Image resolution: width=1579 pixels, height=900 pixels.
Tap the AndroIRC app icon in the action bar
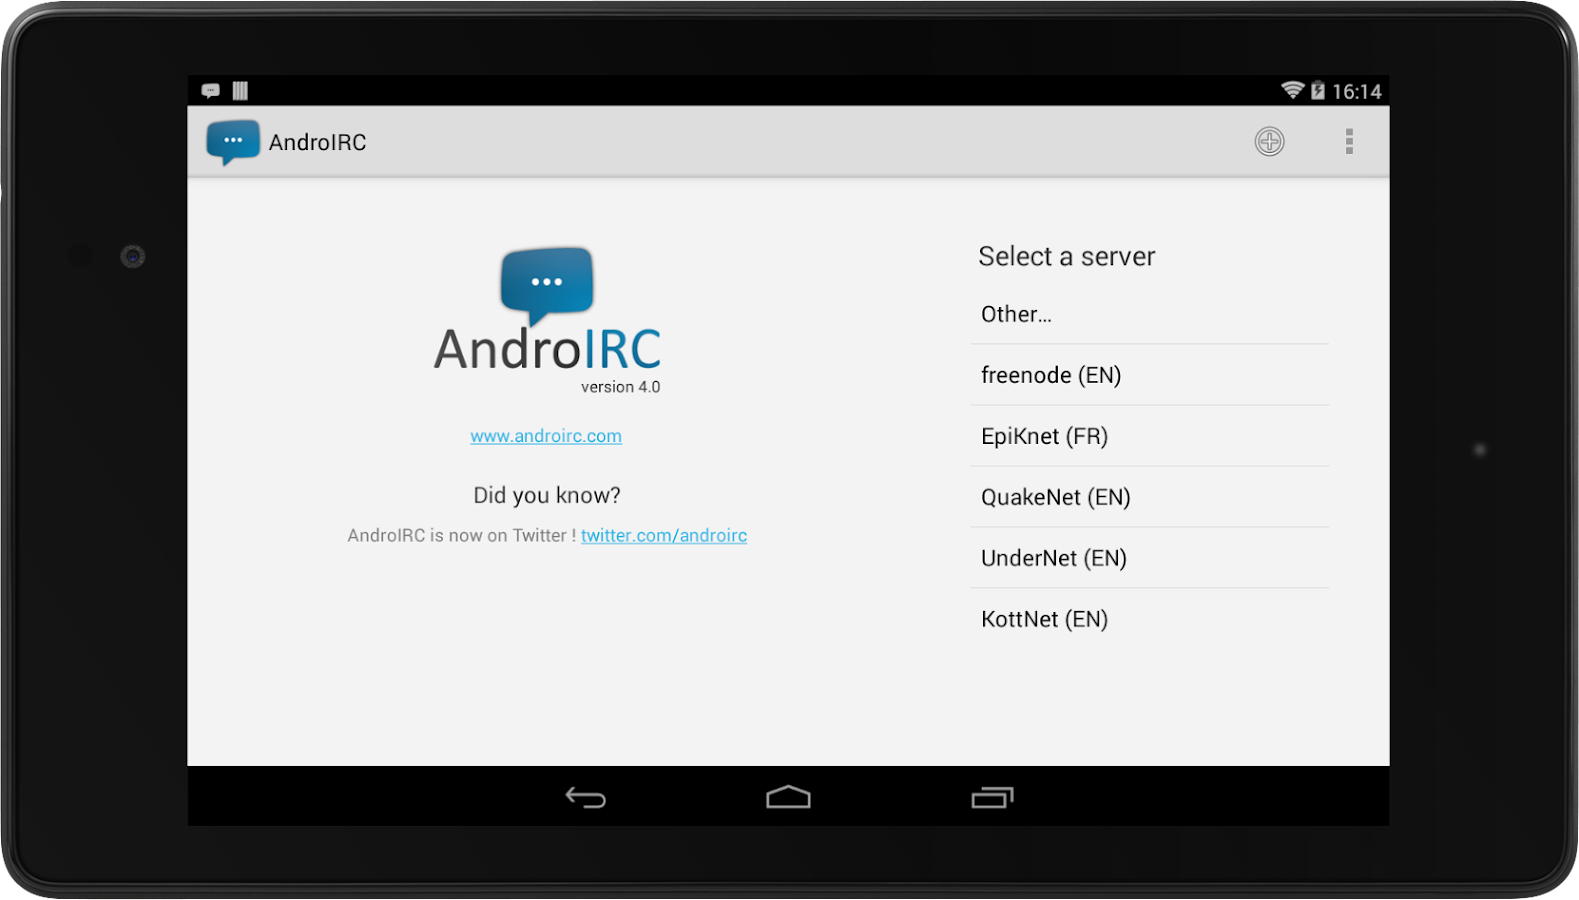point(233,142)
